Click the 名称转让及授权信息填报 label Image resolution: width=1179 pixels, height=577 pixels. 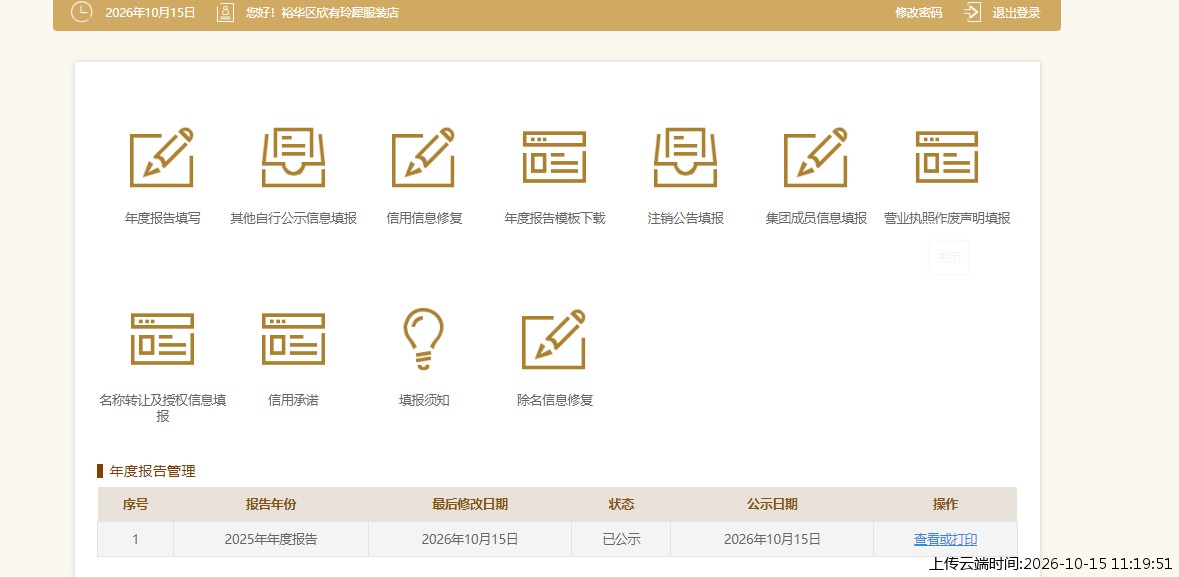coord(162,408)
